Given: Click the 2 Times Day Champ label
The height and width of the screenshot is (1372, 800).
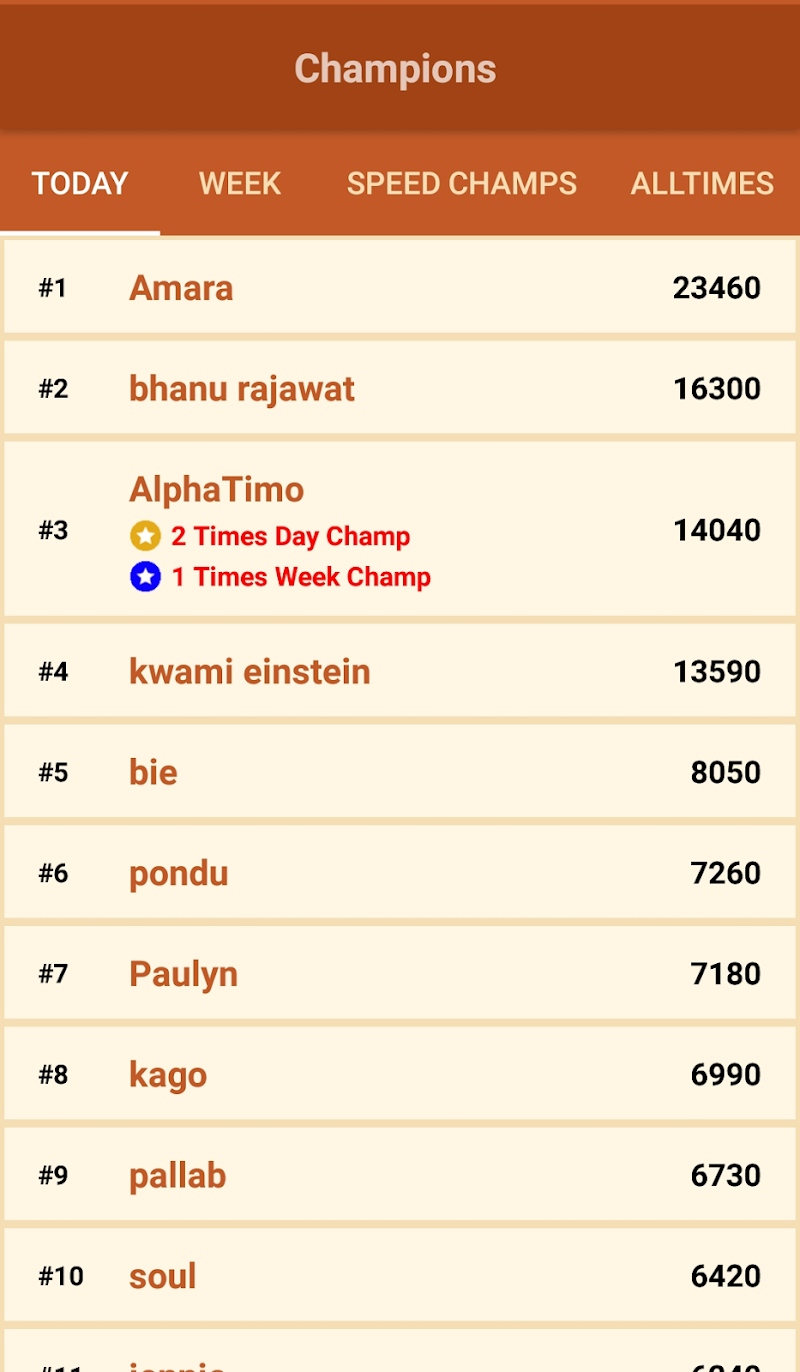Looking at the screenshot, I should click(290, 536).
